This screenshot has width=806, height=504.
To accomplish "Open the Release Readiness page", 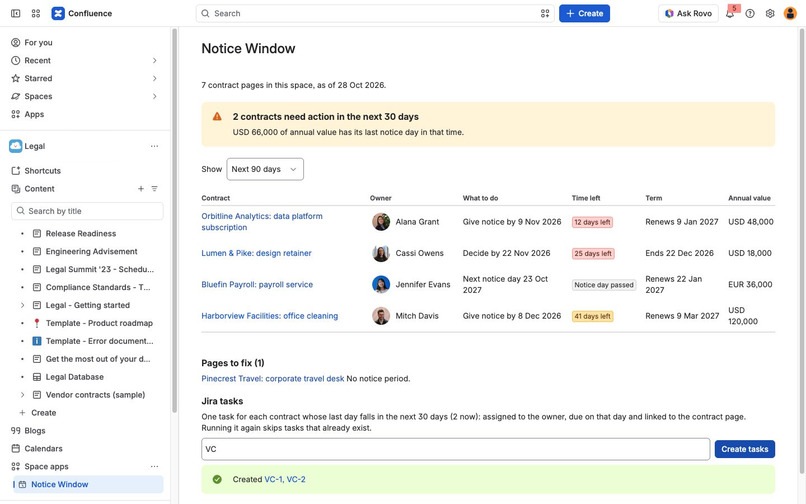I will (81, 233).
